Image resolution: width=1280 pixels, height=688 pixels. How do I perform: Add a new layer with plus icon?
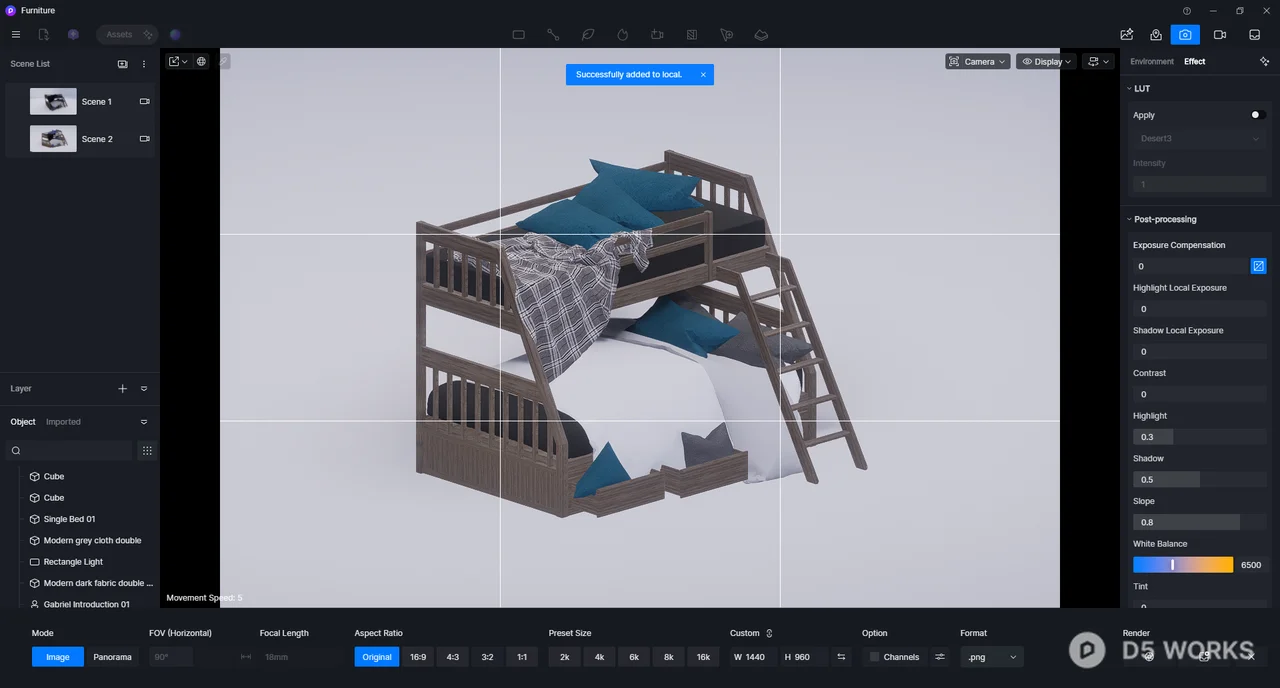click(x=123, y=389)
